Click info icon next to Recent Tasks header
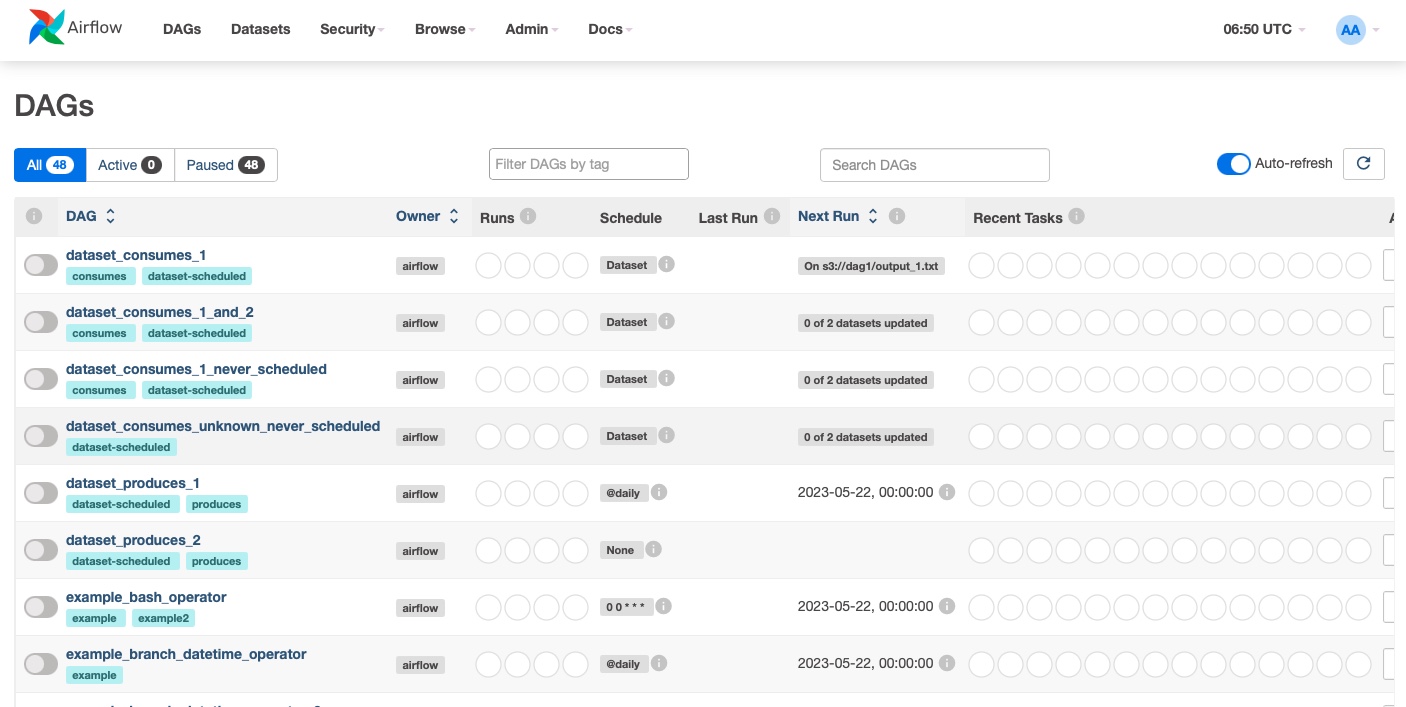Viewport: 1406px width, 707px height. (1076, 216)
